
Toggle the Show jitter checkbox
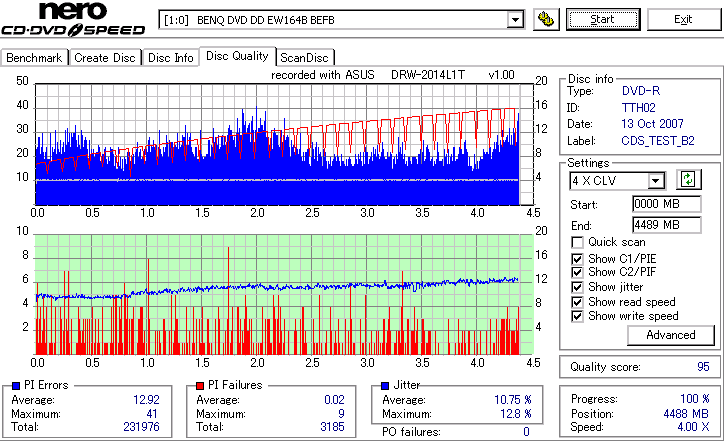click(x=577, y=287)
